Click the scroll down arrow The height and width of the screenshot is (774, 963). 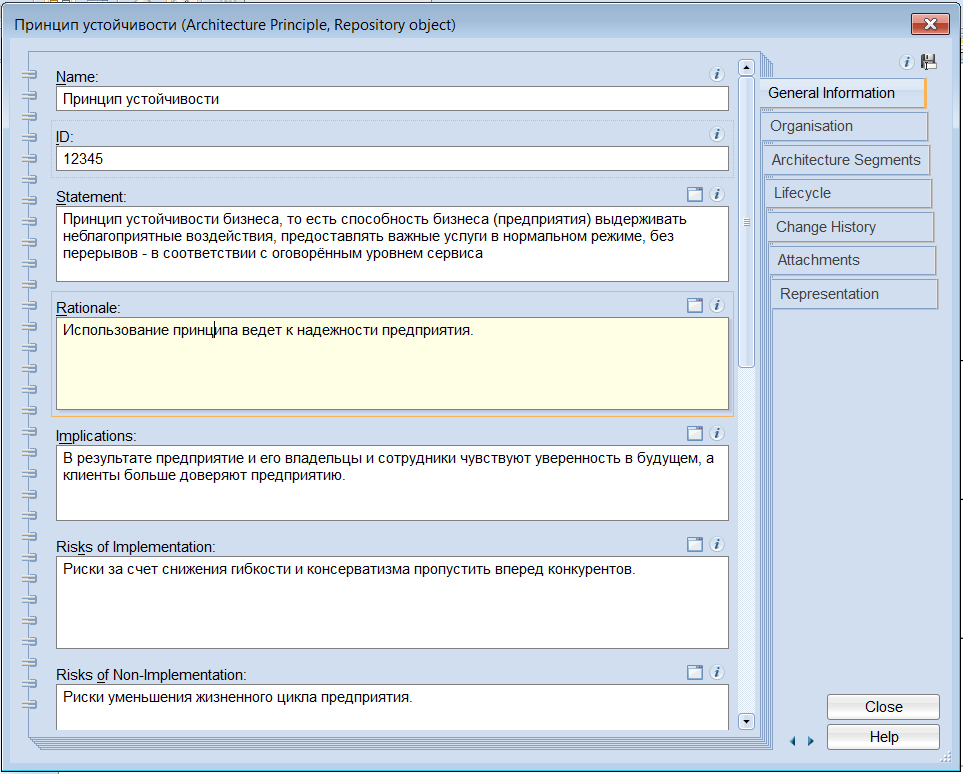746,721
